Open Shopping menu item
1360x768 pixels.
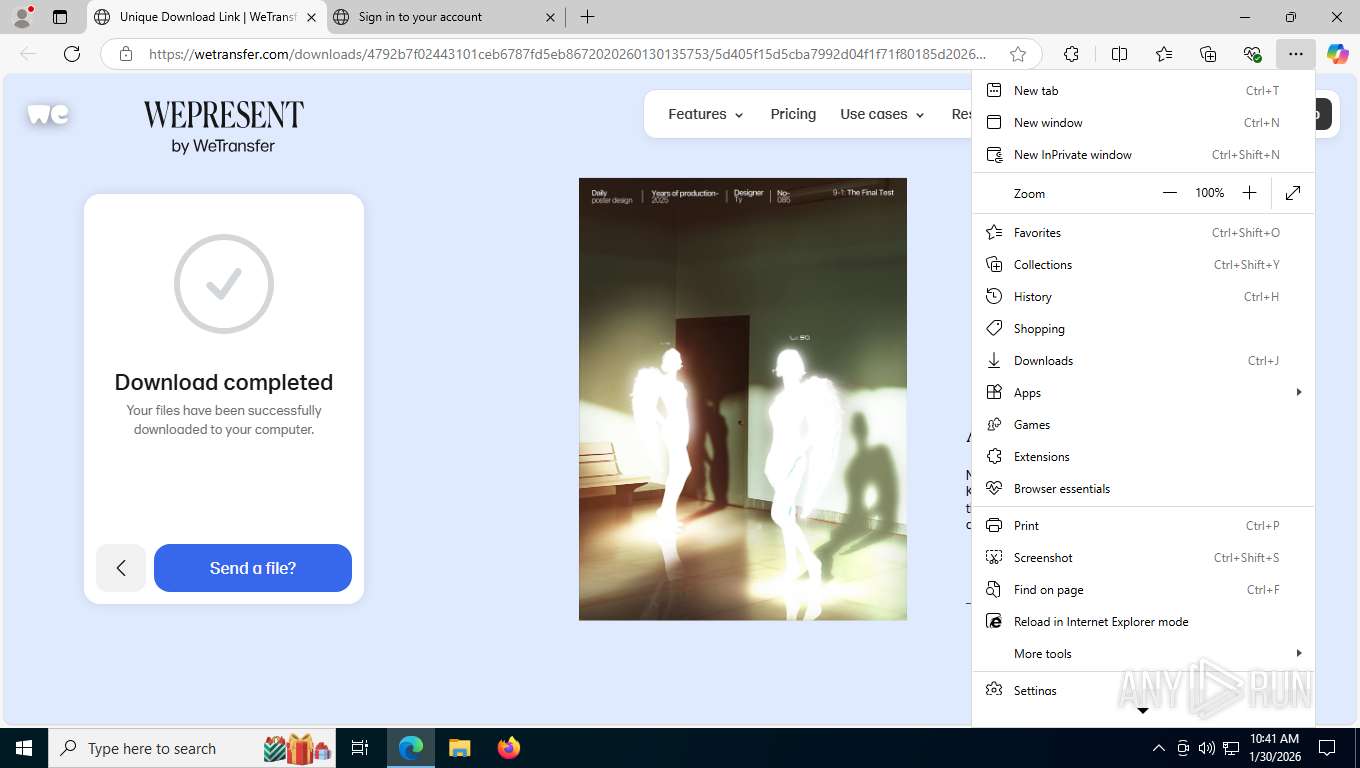[x=1143, y=329]
